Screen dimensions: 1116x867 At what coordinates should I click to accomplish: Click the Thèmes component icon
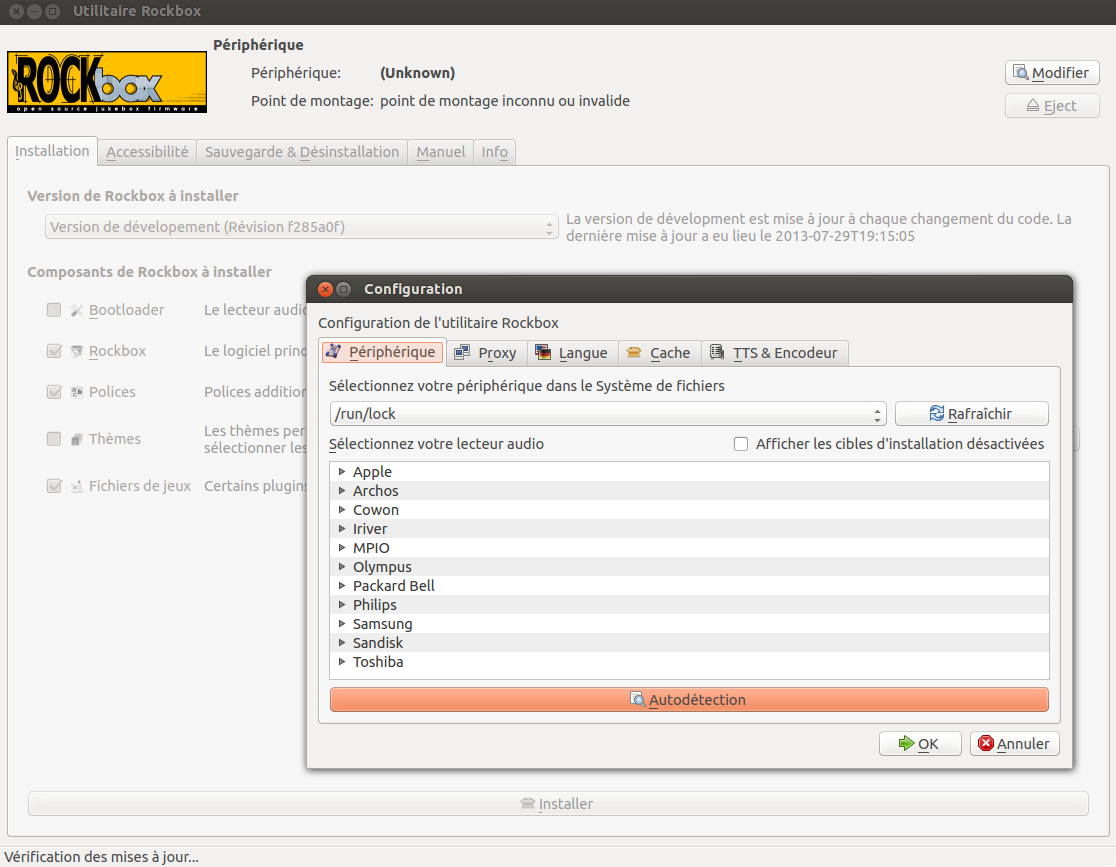coord(76,439)
